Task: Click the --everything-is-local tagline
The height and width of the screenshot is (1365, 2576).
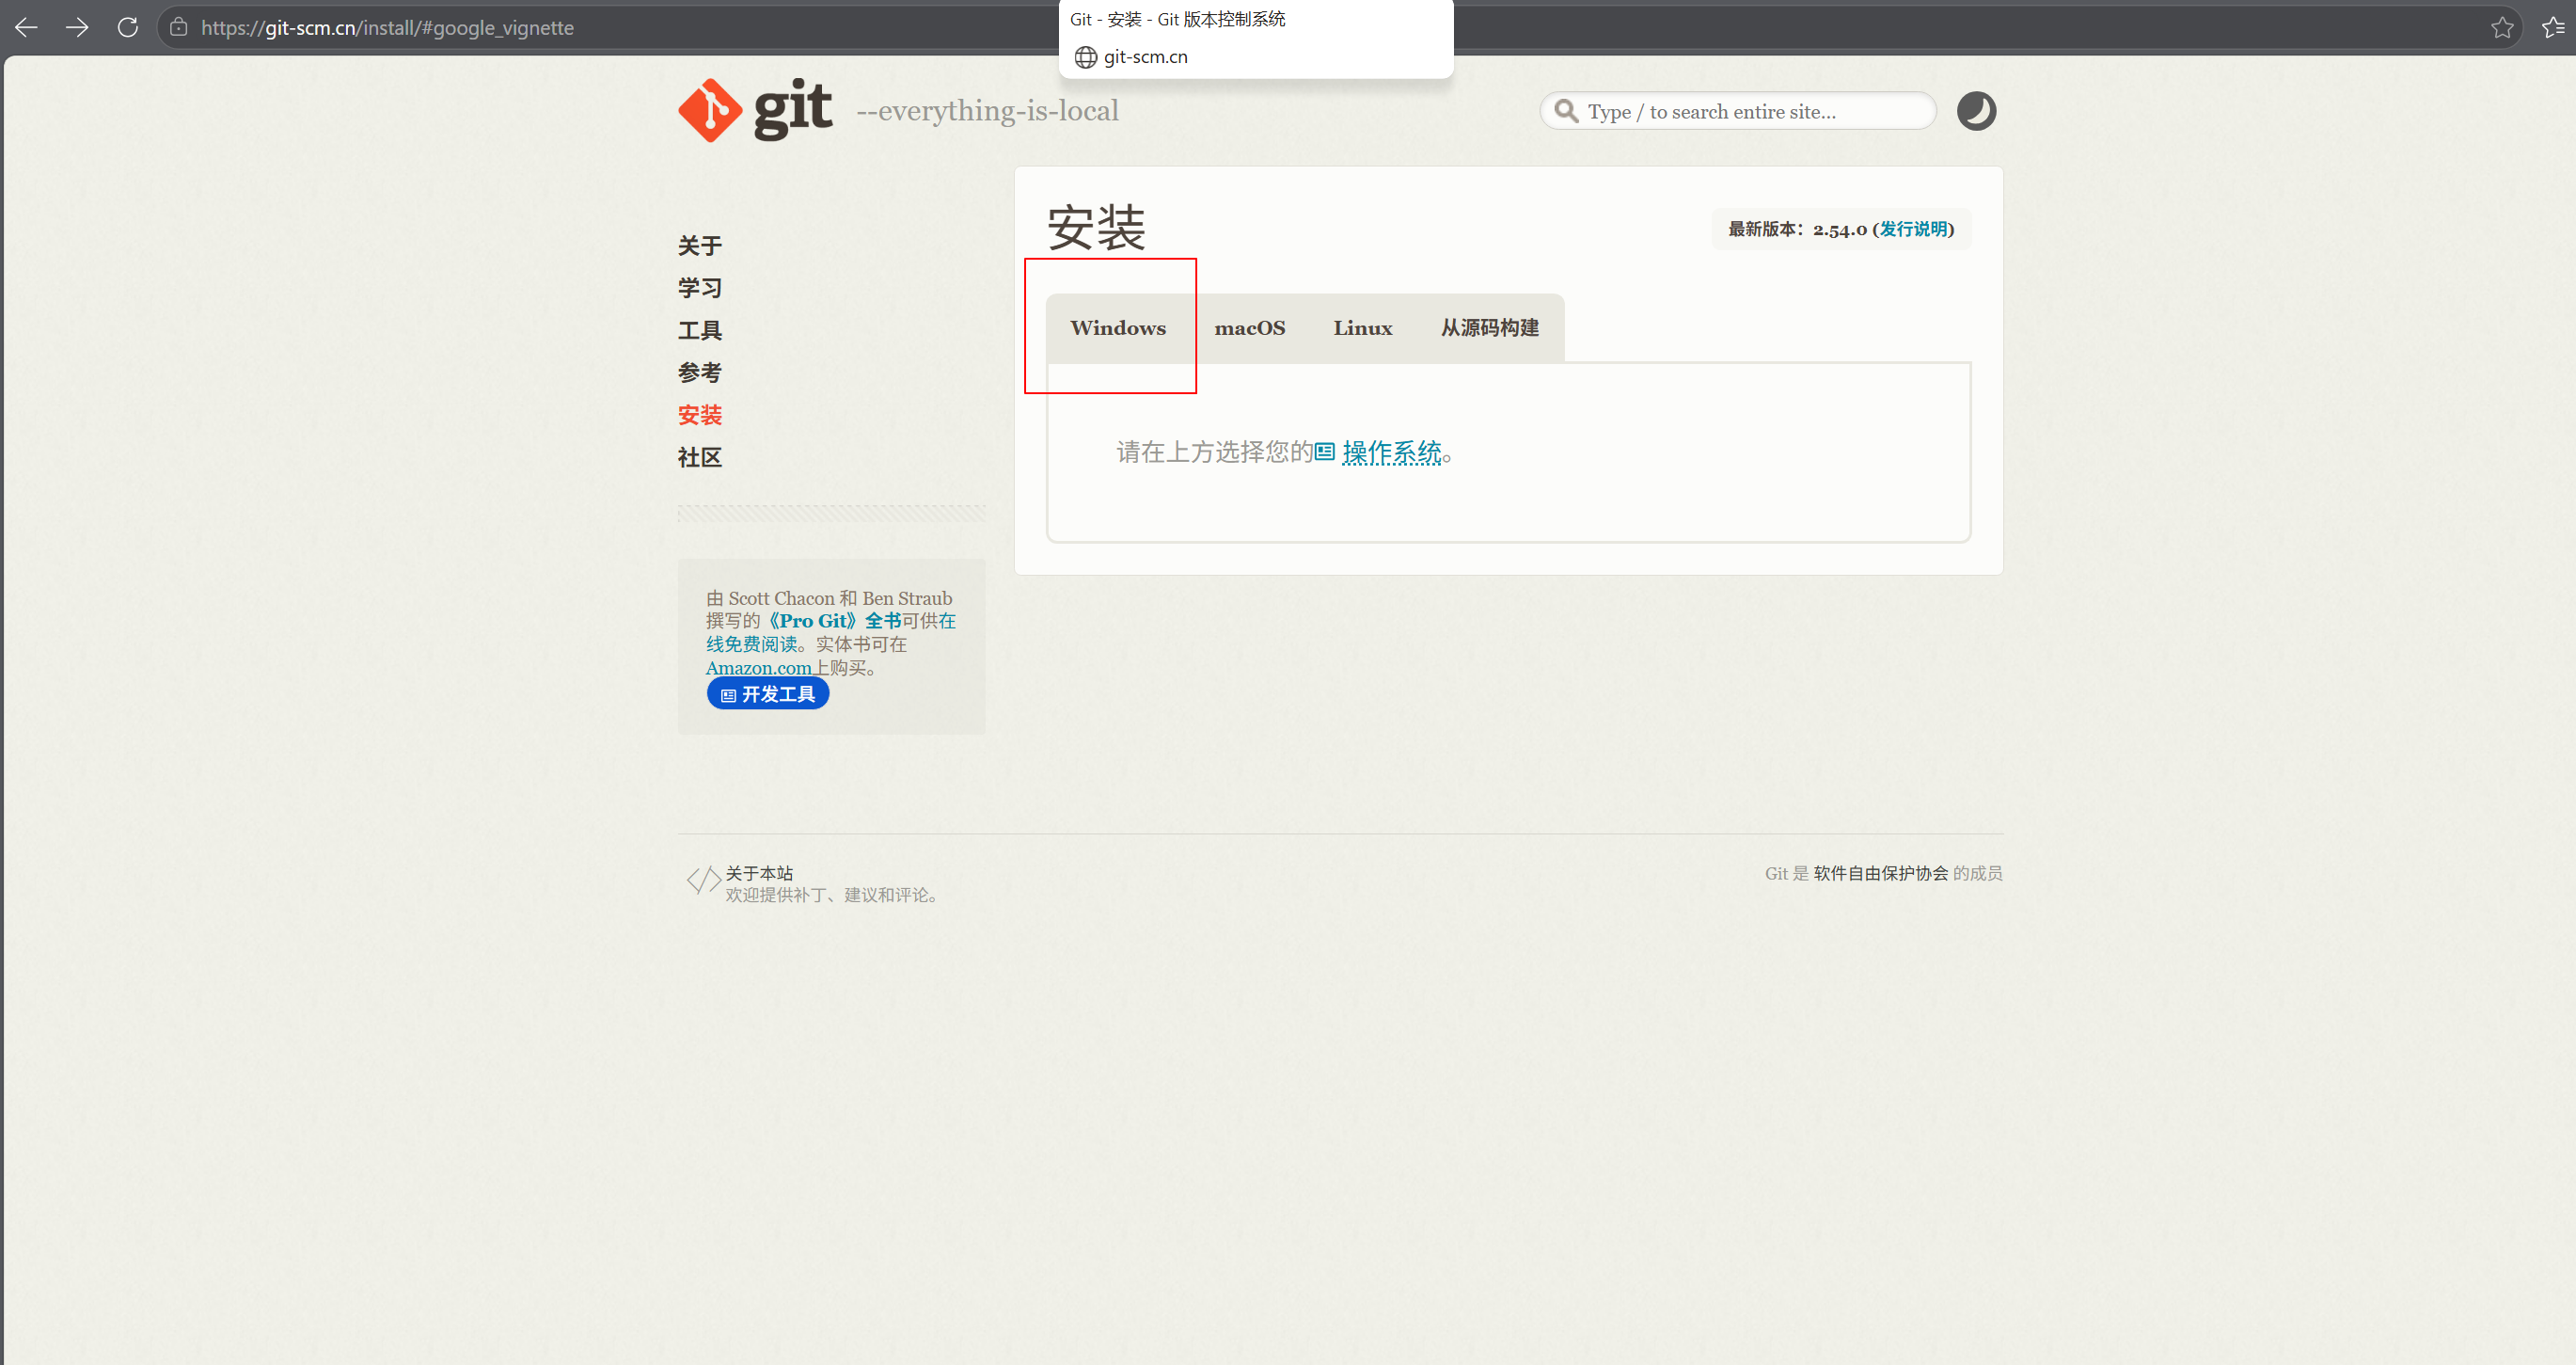Action: (987, 111)
